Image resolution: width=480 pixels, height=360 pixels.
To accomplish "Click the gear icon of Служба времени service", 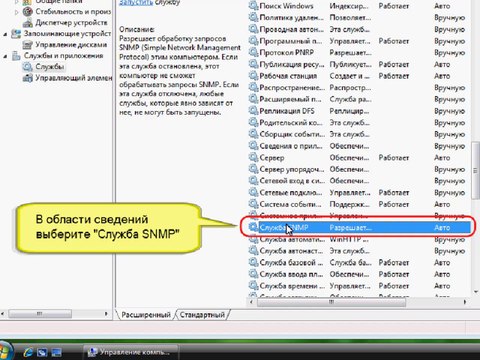I will tap(253, 286).
